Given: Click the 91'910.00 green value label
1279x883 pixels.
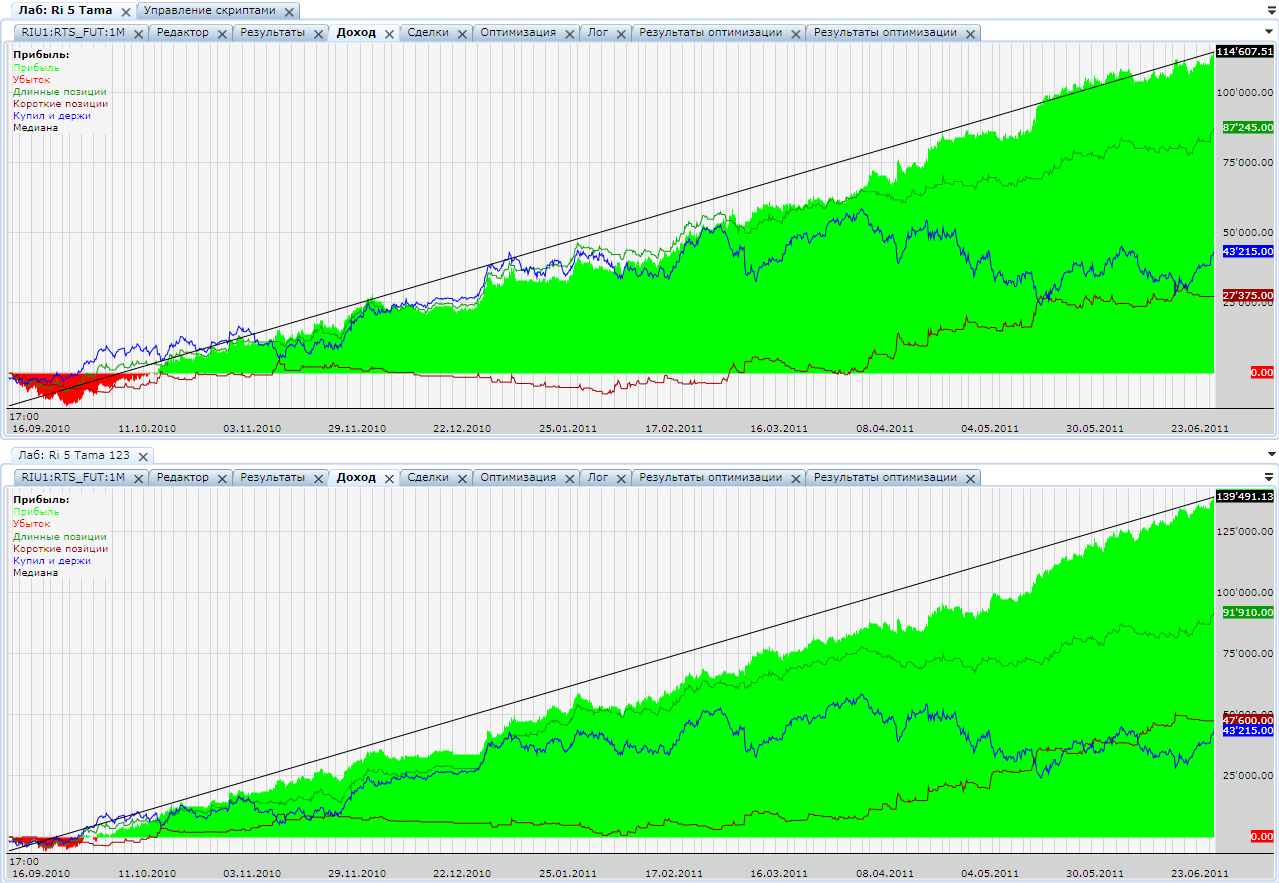Looking at the screenshot, I should (1248, 612).
